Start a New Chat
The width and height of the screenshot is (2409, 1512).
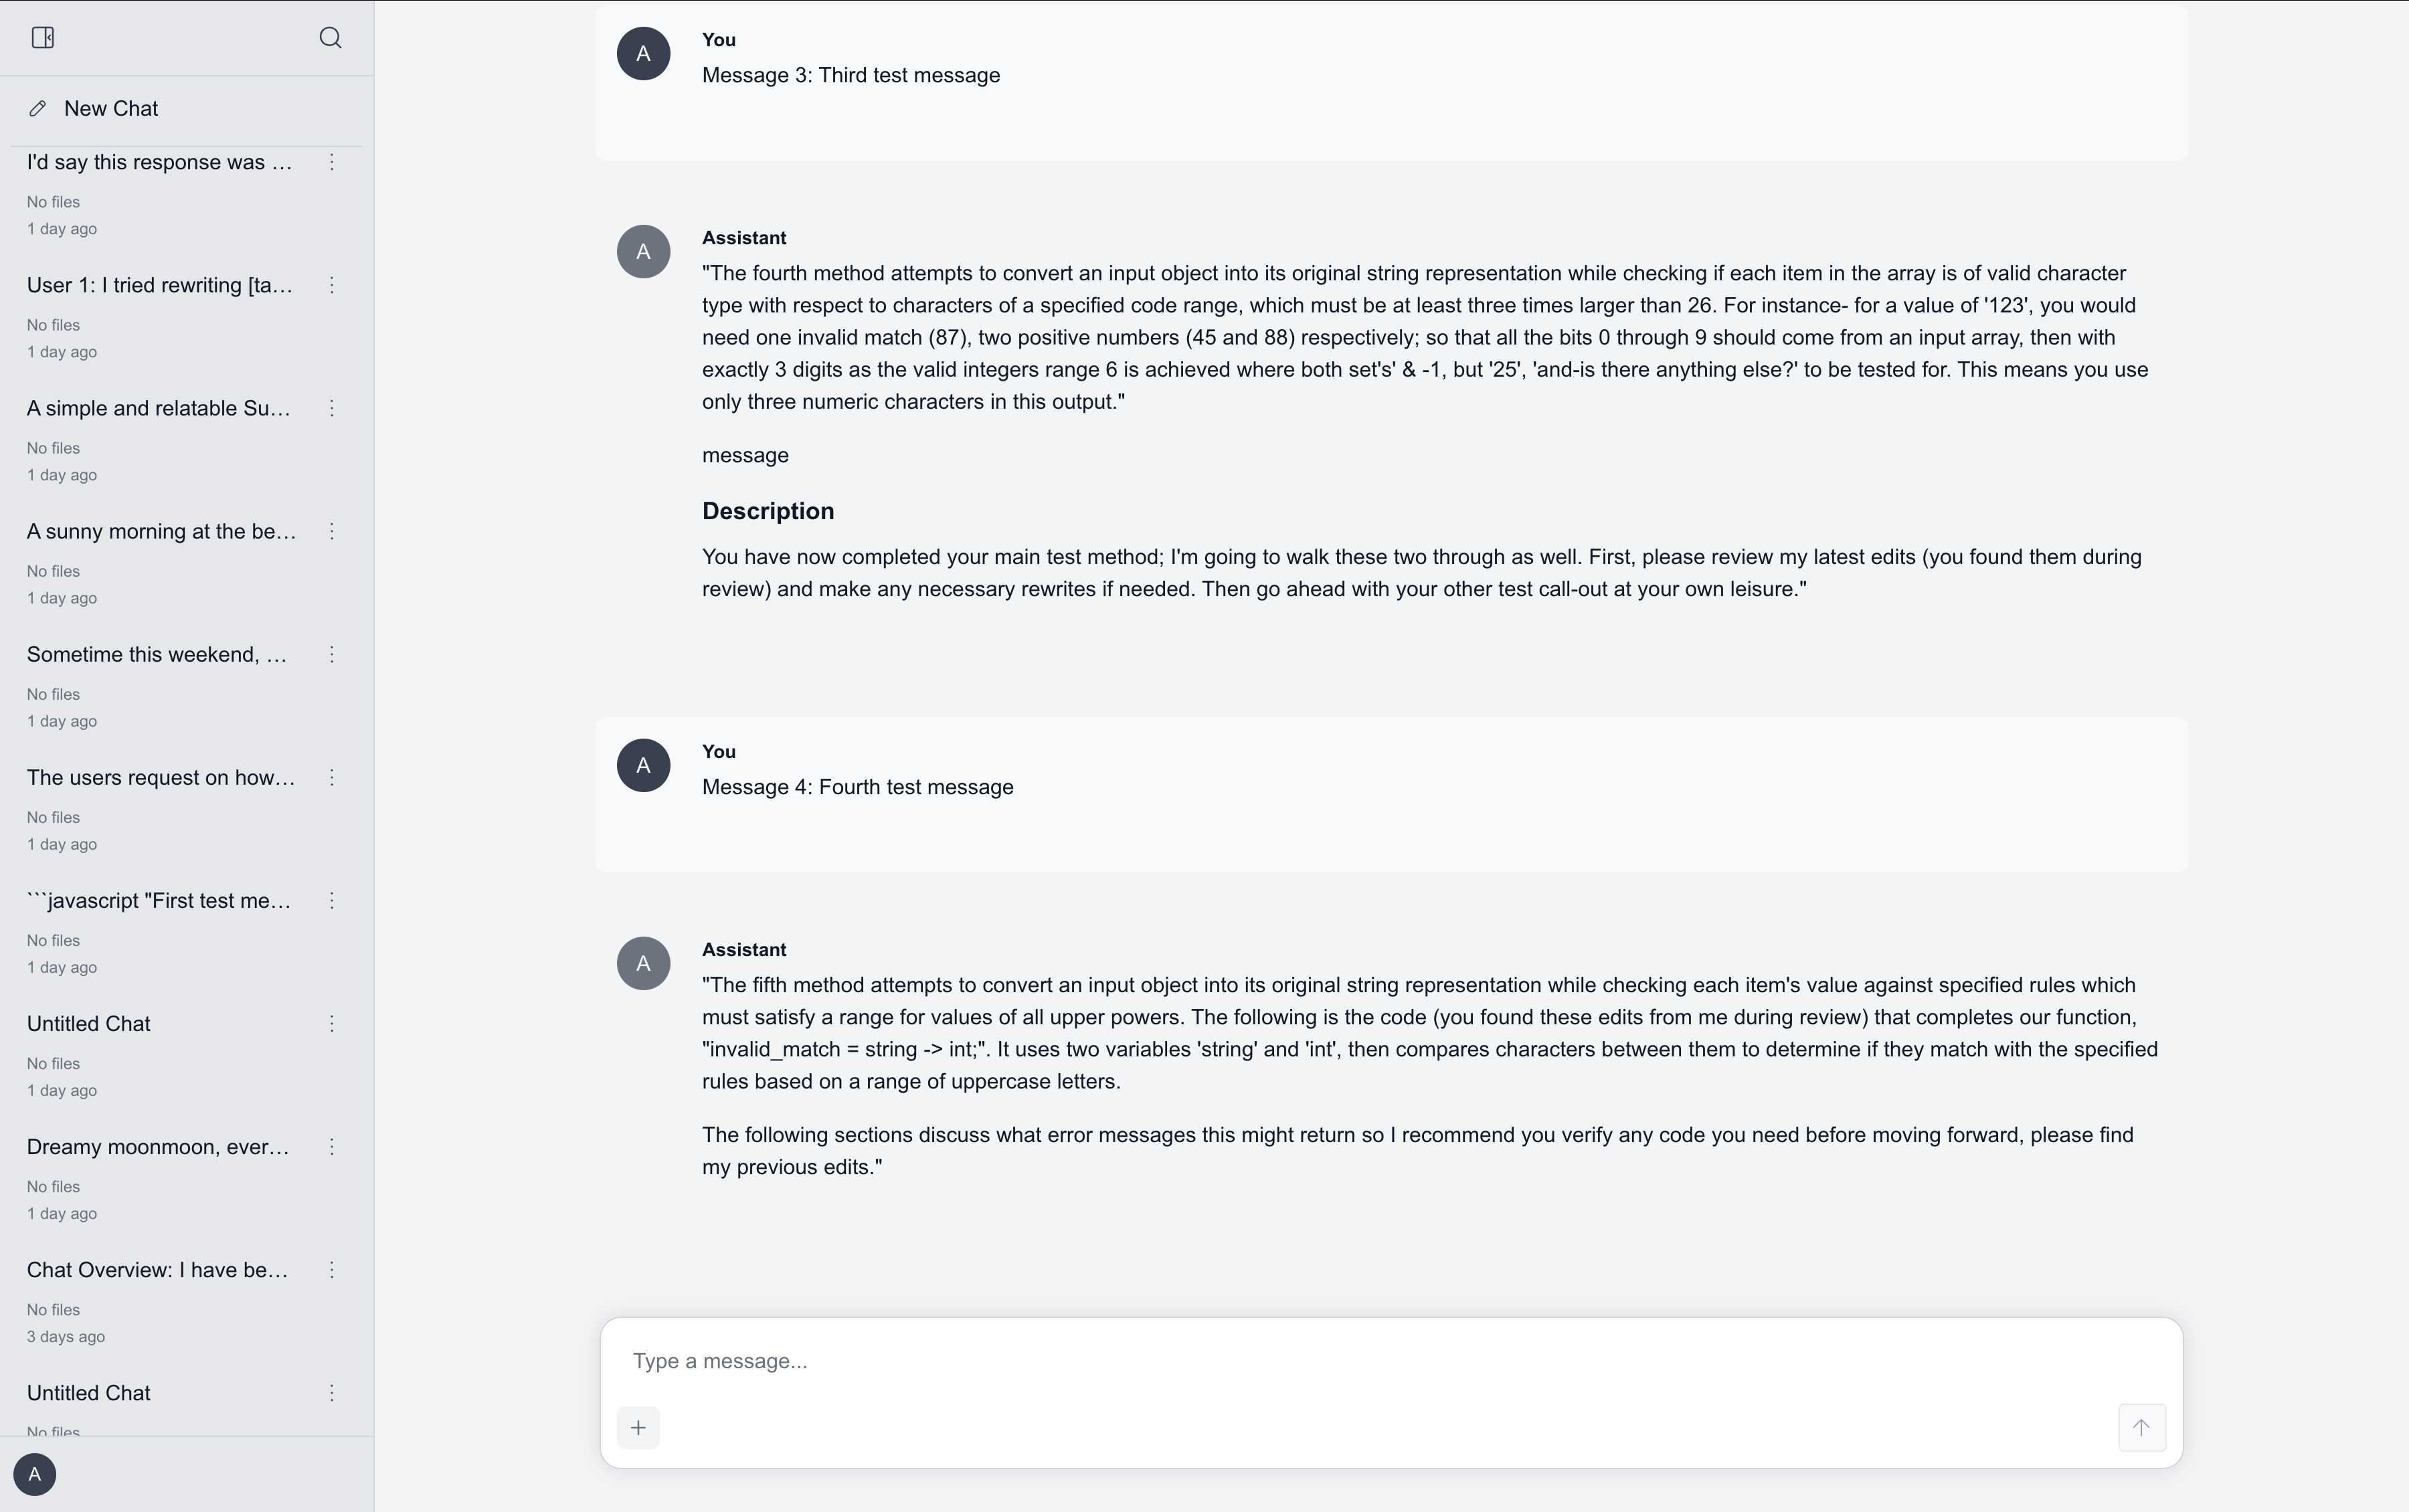pyautogui.click(x=111, y=108)
